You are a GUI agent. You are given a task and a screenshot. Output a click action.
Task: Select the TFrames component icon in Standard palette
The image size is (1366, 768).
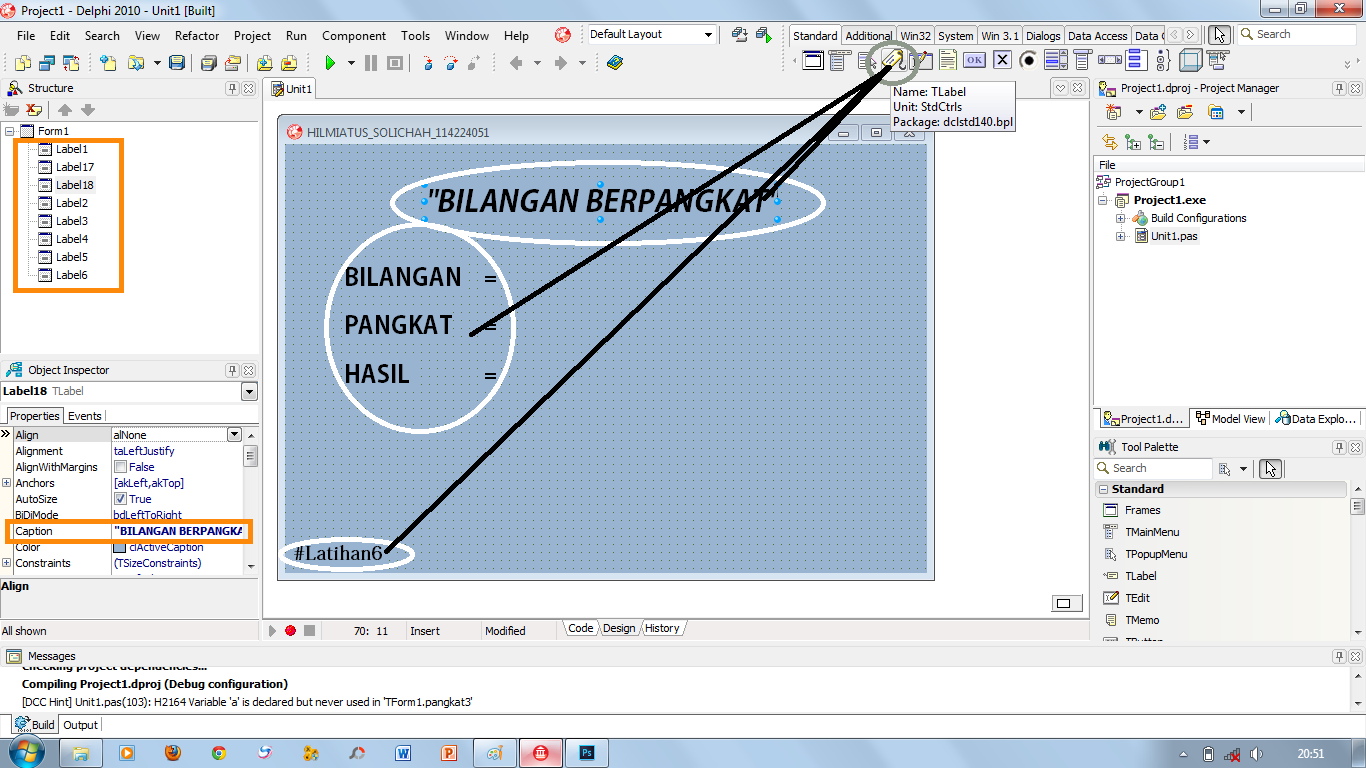pos(813,60)
